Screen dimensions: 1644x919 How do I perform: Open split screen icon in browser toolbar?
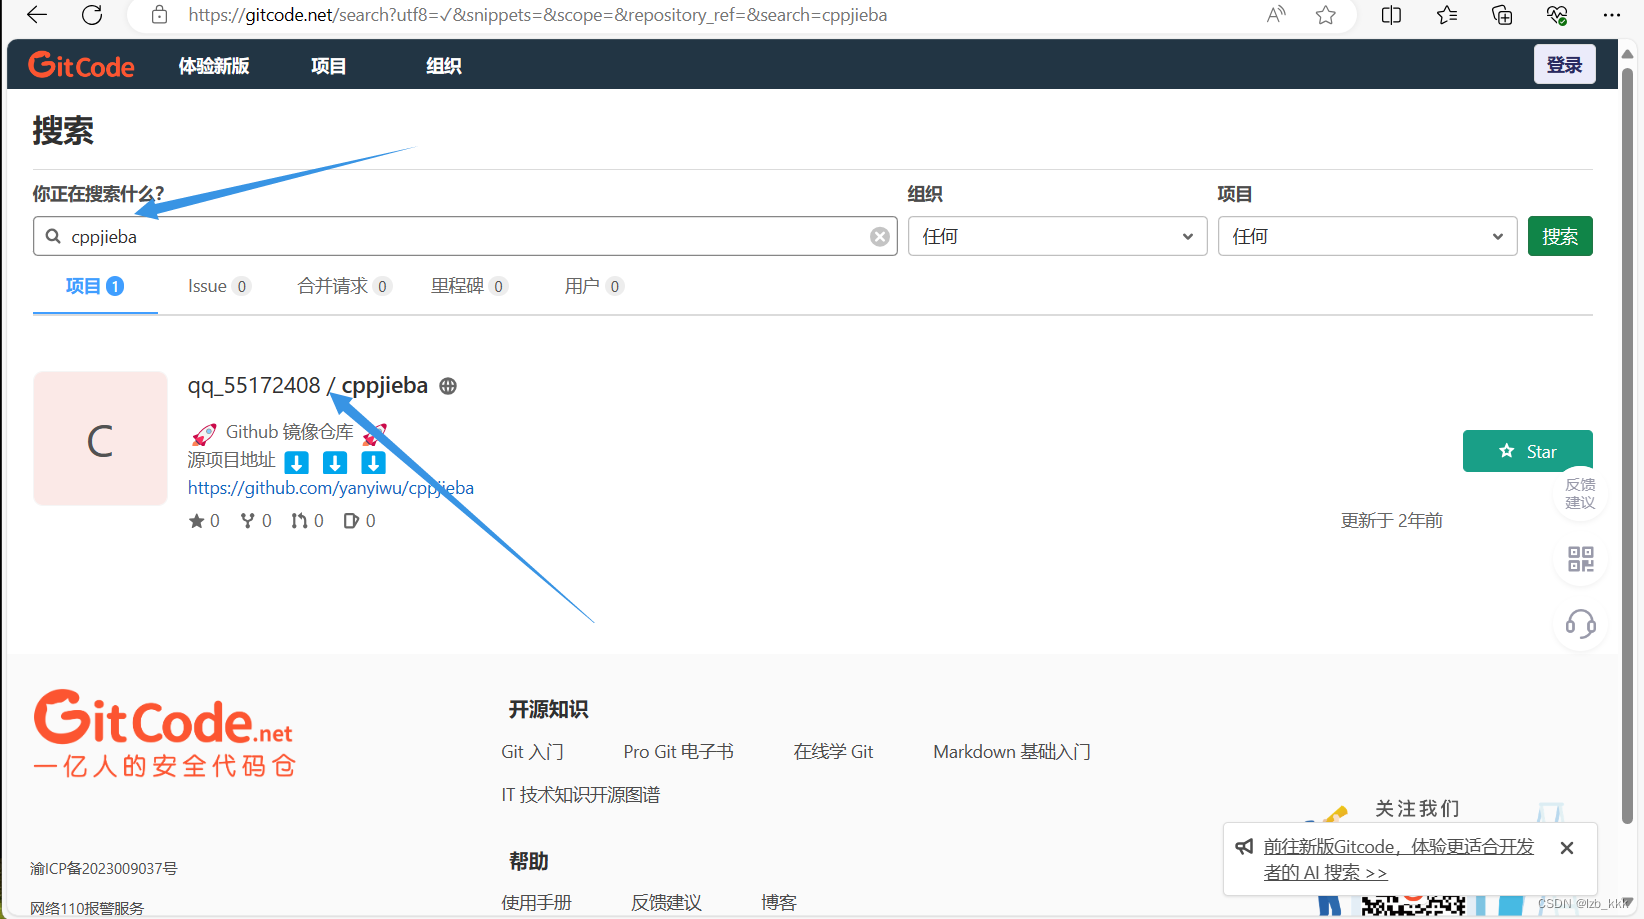(x=1391, y=15)
